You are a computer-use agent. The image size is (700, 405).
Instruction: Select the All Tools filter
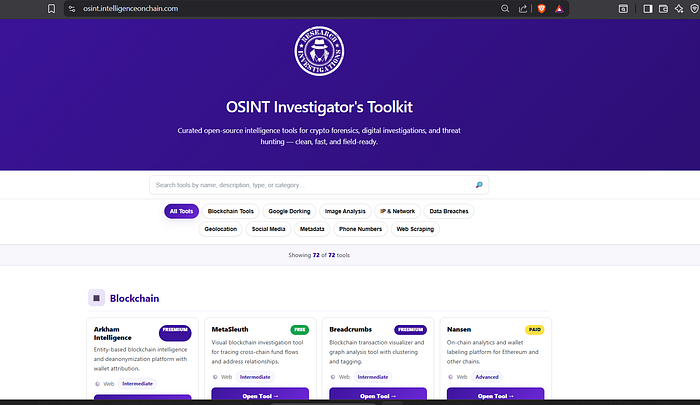pos(181,211)
